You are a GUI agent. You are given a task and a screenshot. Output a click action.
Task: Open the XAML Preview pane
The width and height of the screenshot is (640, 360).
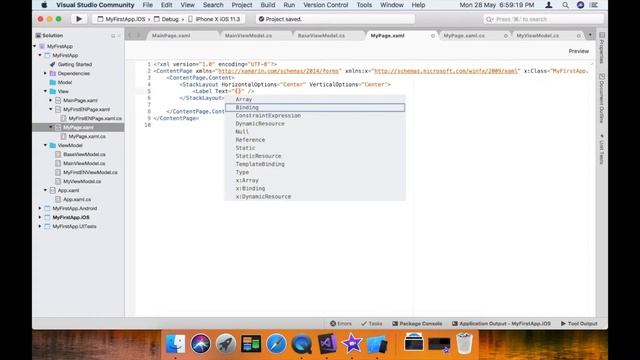(x=579, y=51)
